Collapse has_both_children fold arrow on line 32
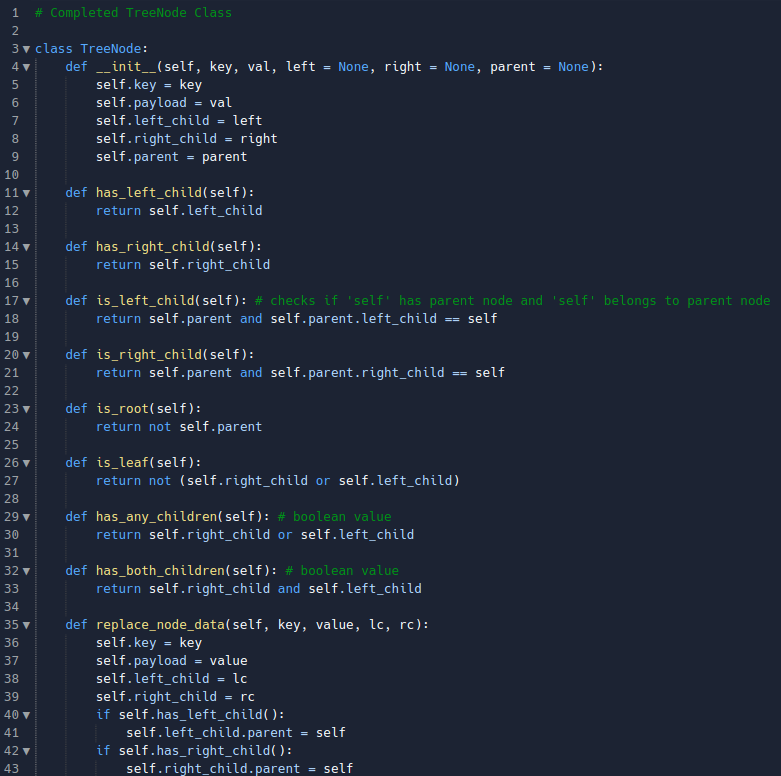Screen dimensions: 781x776 coord(26,571)
